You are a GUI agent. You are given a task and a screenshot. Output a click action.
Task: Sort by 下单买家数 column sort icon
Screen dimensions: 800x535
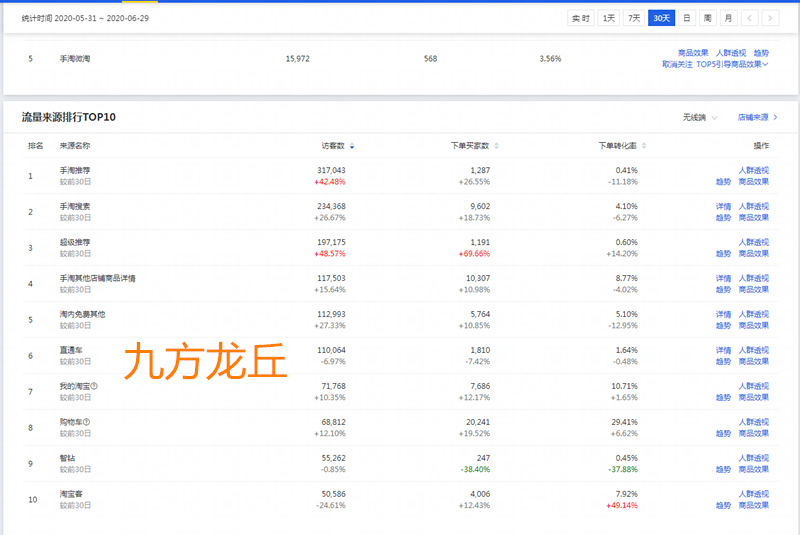click(496, 146)
